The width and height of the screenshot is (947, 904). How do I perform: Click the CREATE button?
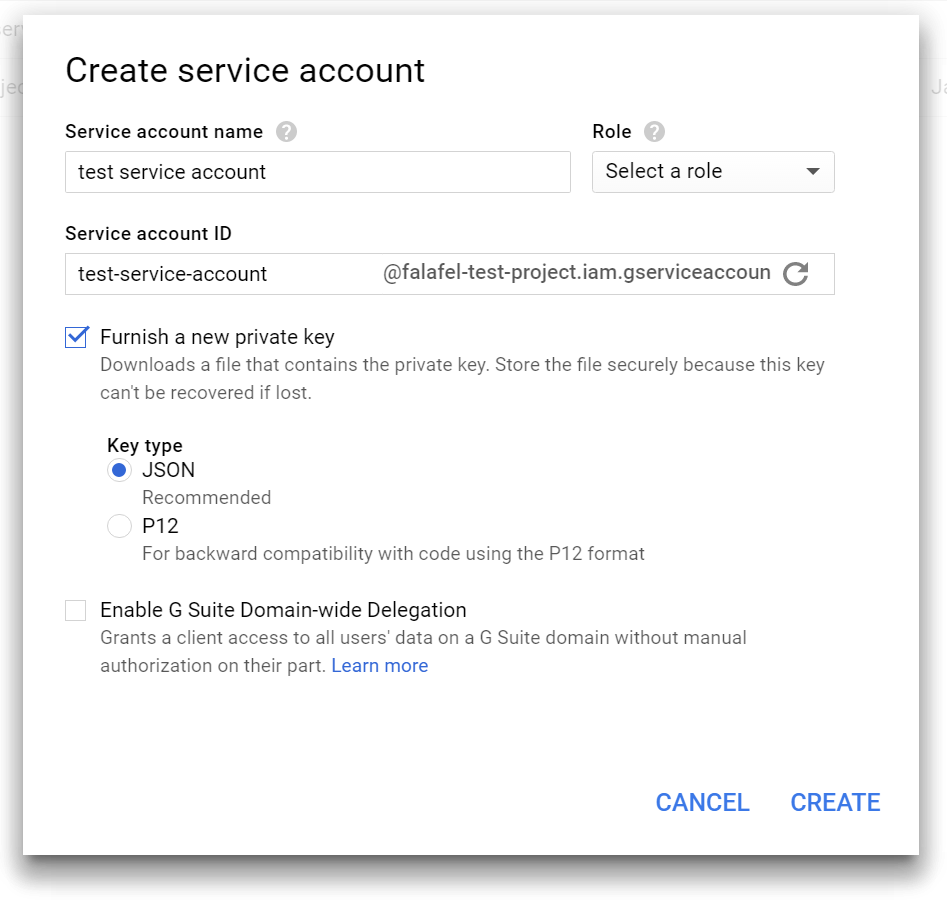[835, 802]
